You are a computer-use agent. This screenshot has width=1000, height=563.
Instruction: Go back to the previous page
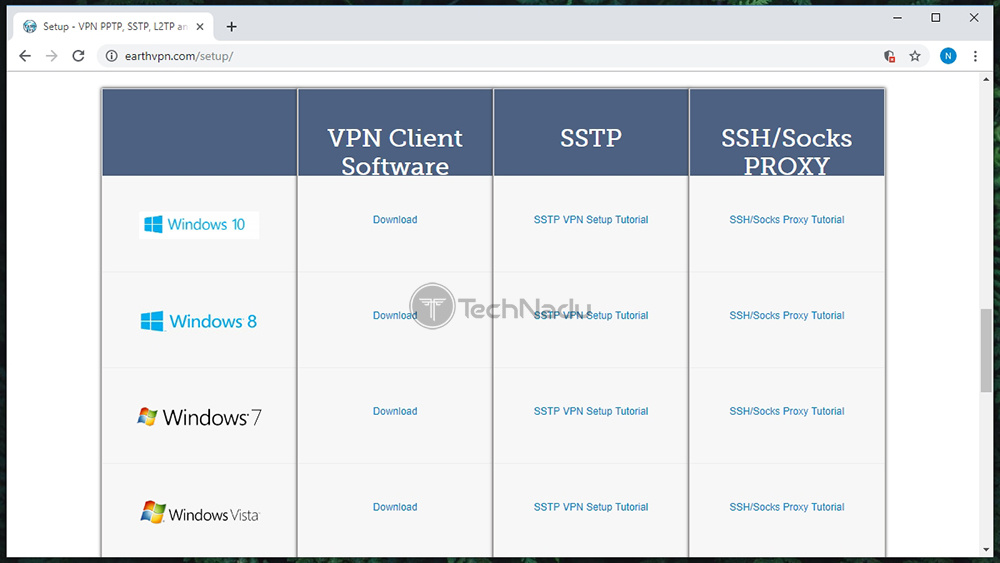point(25,56)
